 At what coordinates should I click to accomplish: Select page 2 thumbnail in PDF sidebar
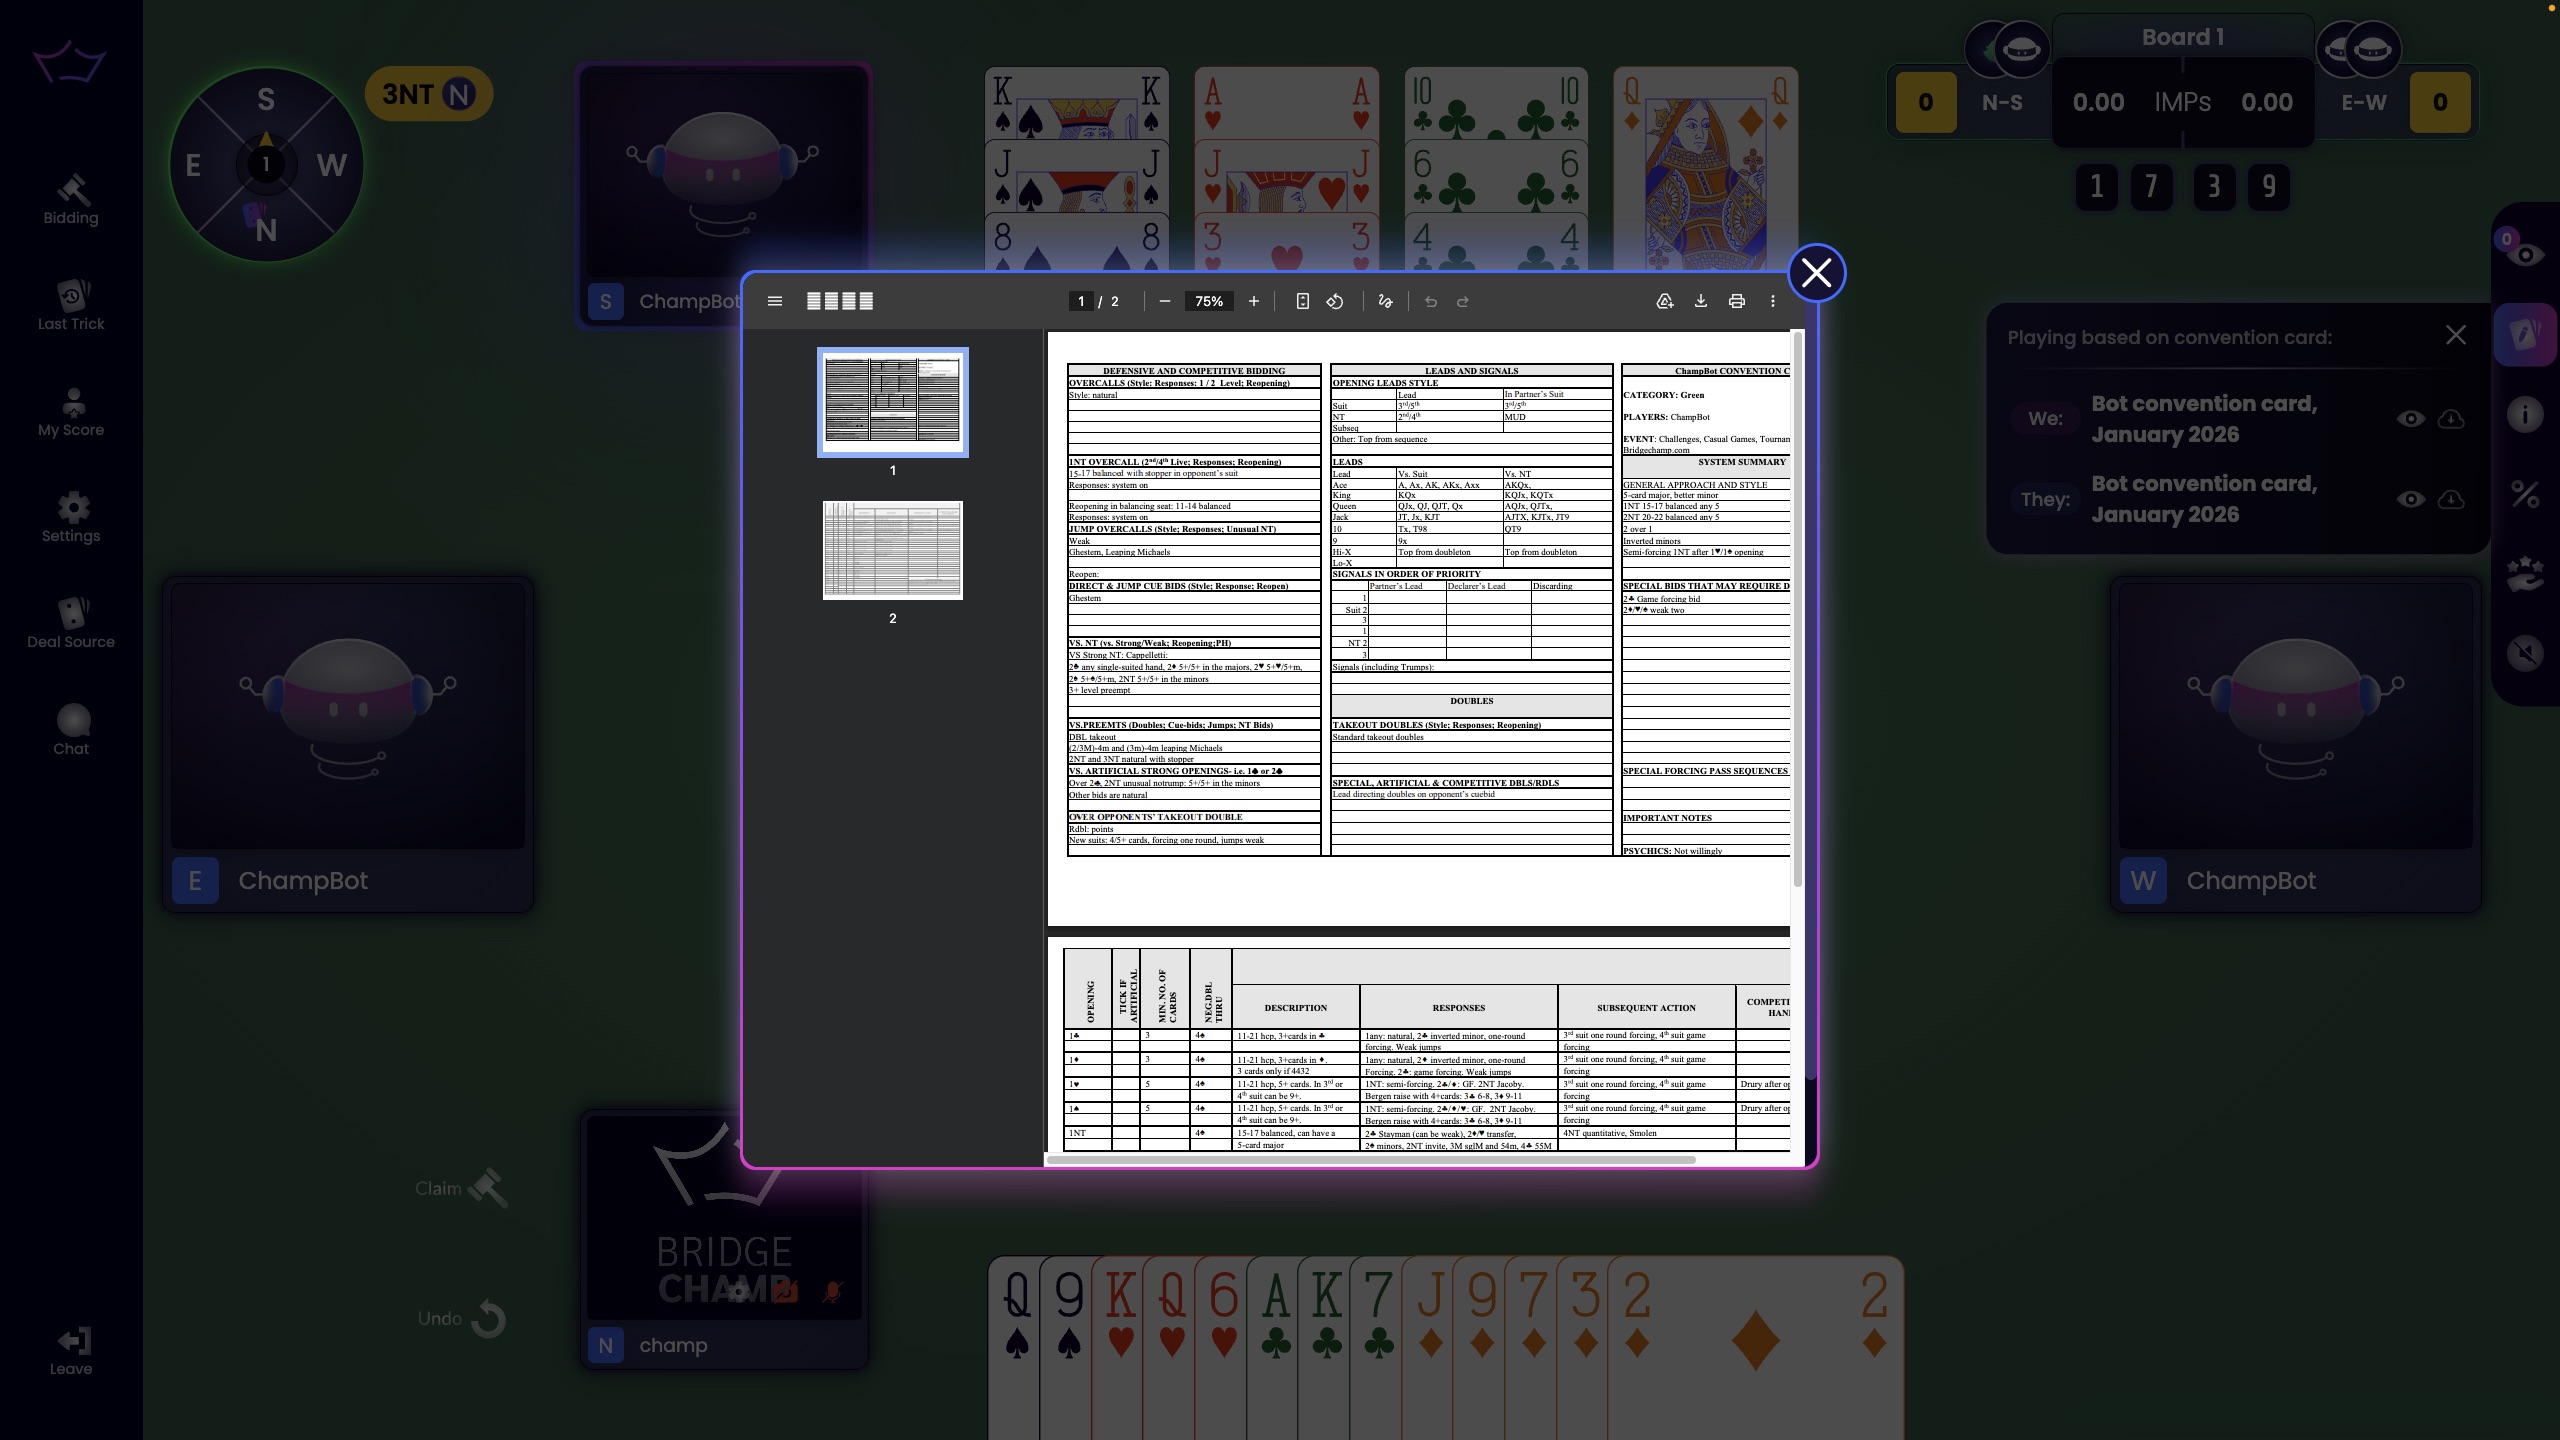click(892, 549)
